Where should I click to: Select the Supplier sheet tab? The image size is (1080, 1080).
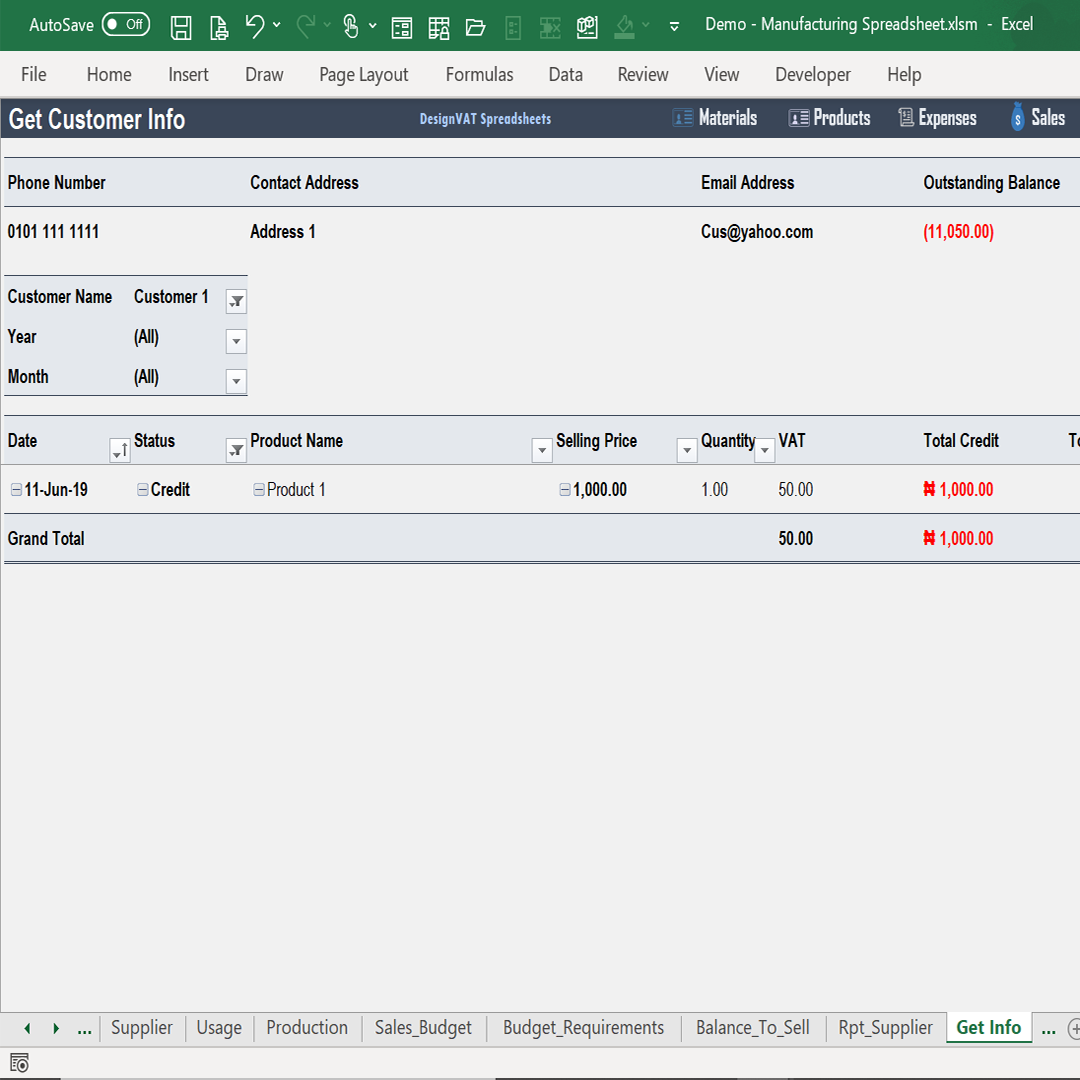[141, 1028]
